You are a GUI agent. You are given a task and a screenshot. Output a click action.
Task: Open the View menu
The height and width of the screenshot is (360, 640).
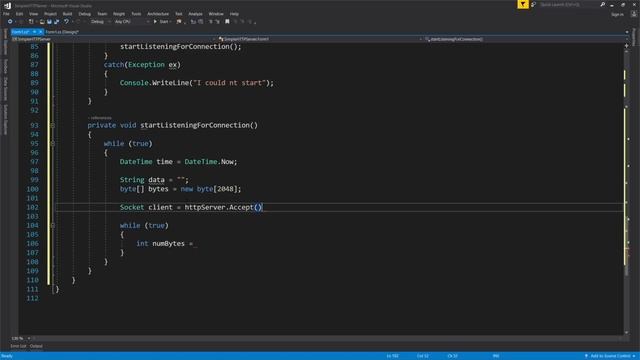(33, 14)
